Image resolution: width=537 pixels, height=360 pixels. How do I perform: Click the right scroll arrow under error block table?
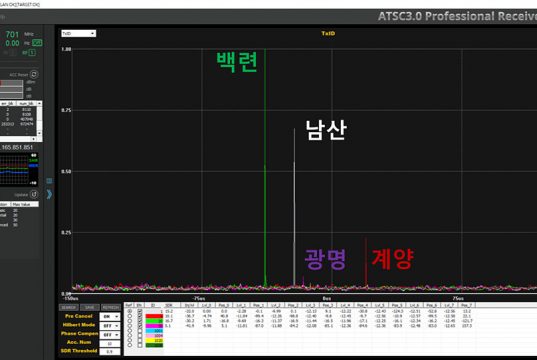tap(33, 139)
